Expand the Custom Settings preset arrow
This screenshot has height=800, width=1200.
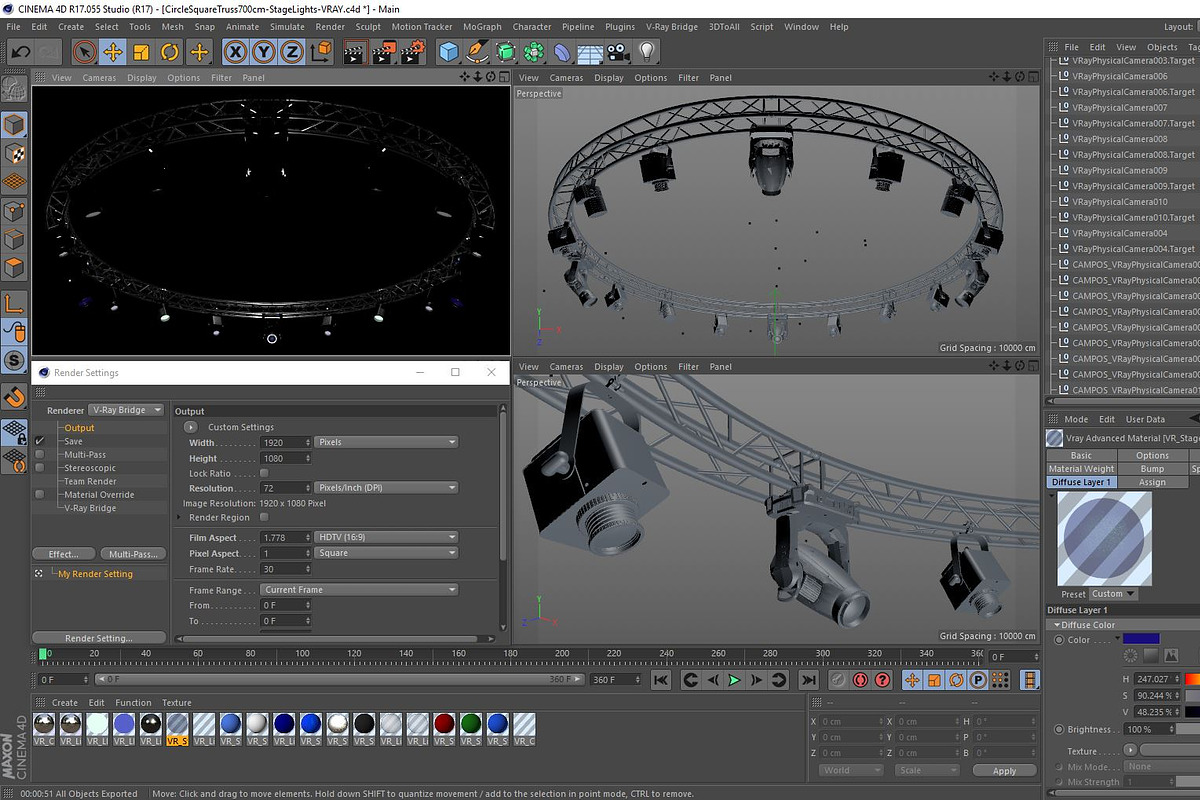[191, 427]
